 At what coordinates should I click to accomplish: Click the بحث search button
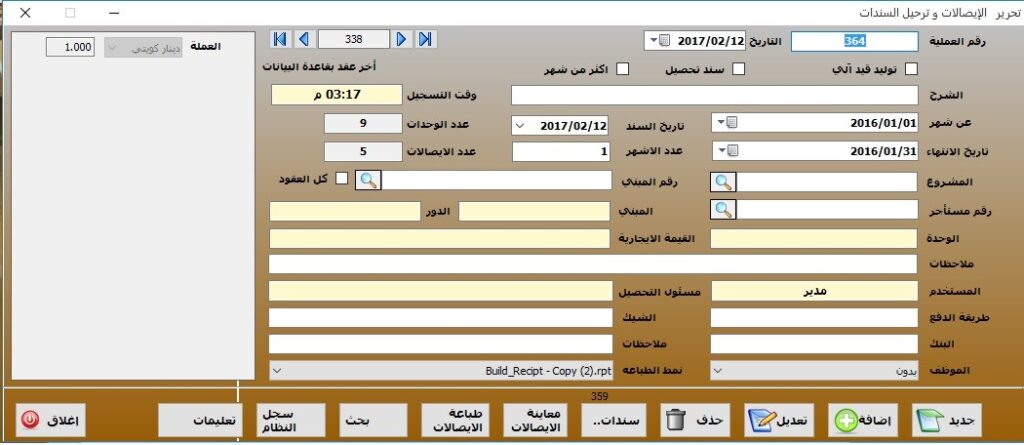(x=374, y=420)
